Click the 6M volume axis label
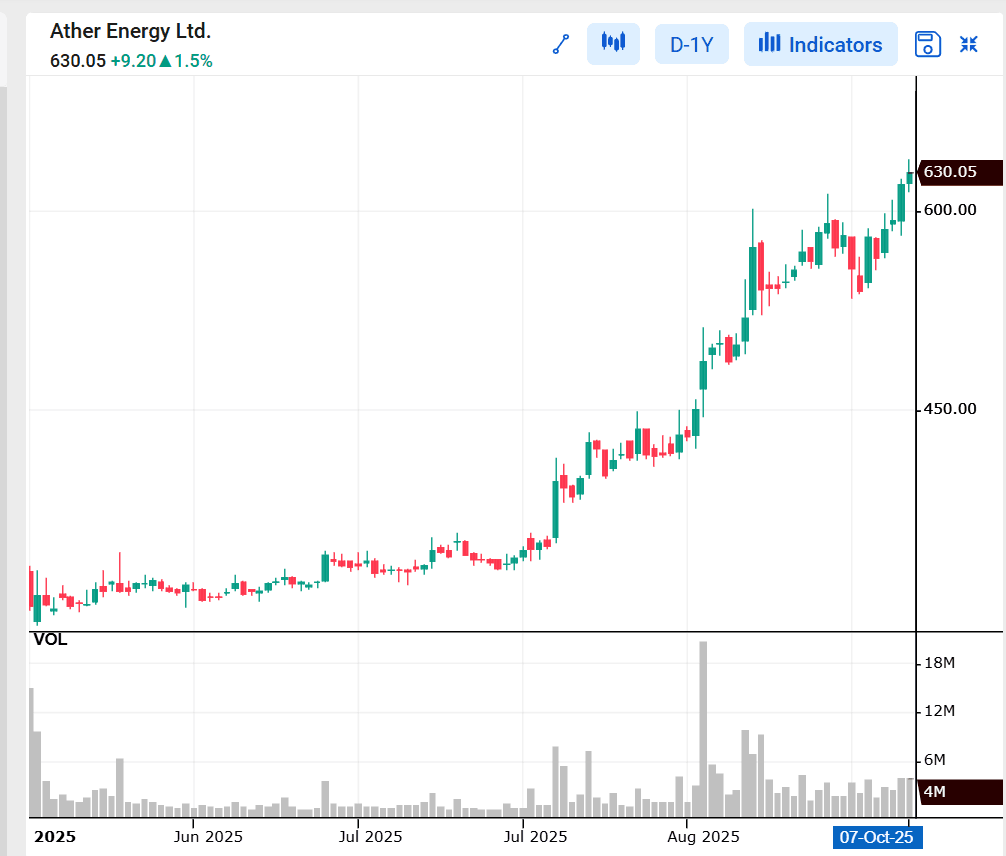The height and width of the screenshot is (856, 1006). [935, 760]
